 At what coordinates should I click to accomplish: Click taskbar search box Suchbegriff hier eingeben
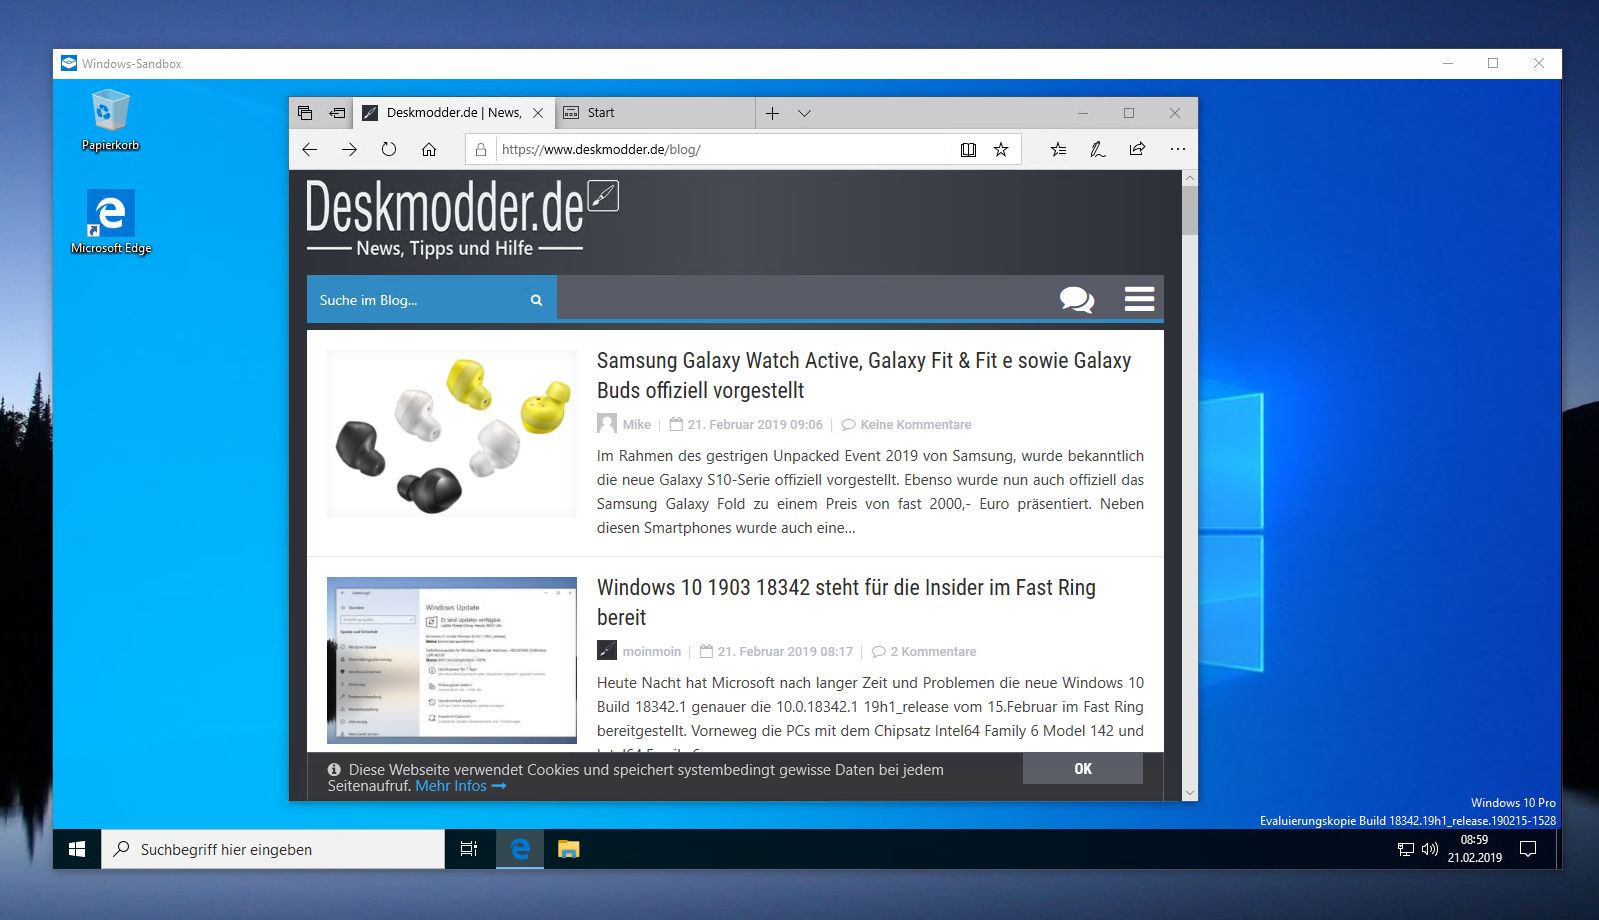(272, 849)
